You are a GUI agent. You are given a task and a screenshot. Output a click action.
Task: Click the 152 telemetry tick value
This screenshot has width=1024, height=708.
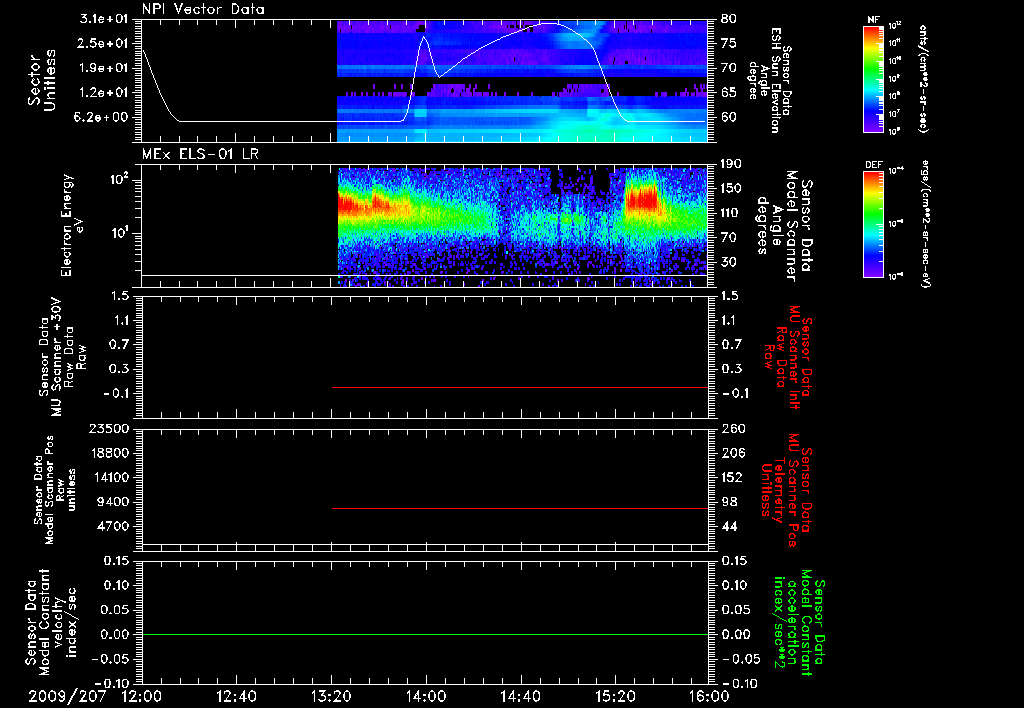pyautogui.click(x=732, y=478)
